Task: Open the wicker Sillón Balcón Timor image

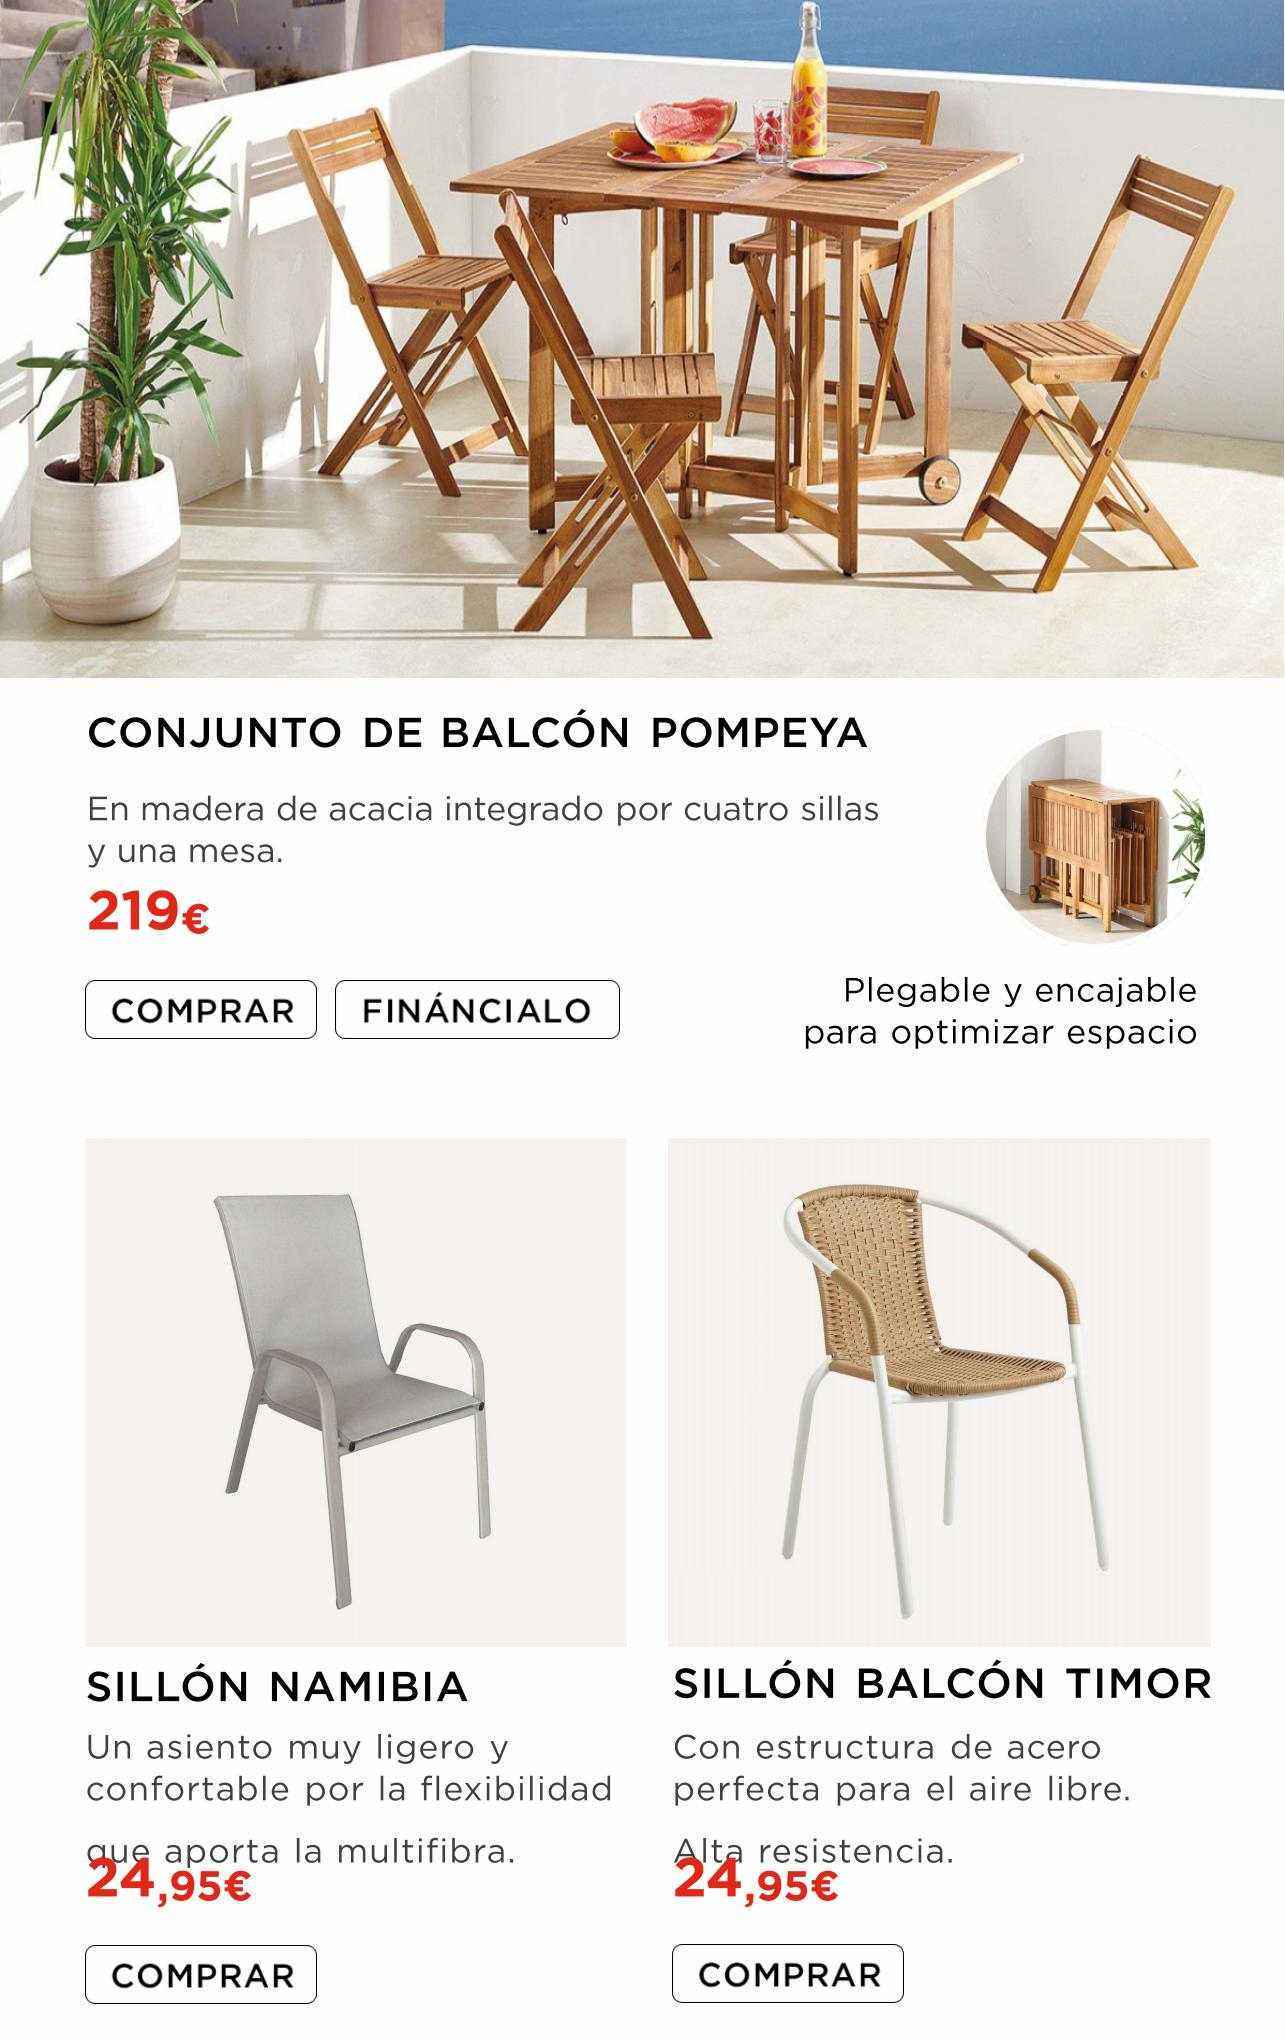Action: tap(939, 1392)
